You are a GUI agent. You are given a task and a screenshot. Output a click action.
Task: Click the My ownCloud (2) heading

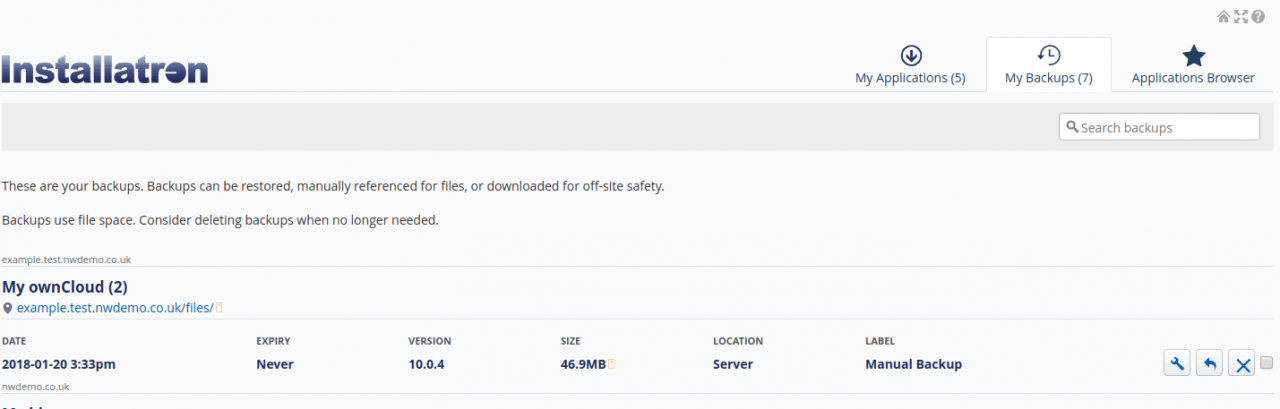pos(65,287)
